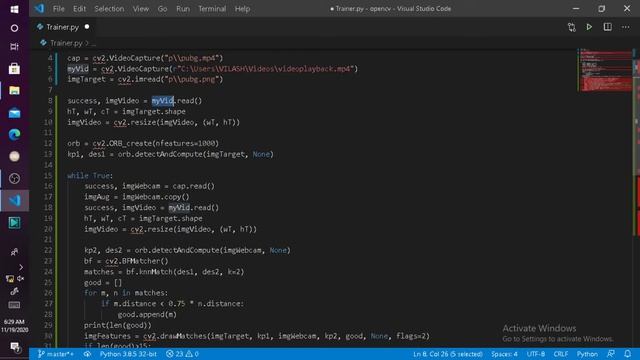
Task: Open the View menu
Action: 140,9
